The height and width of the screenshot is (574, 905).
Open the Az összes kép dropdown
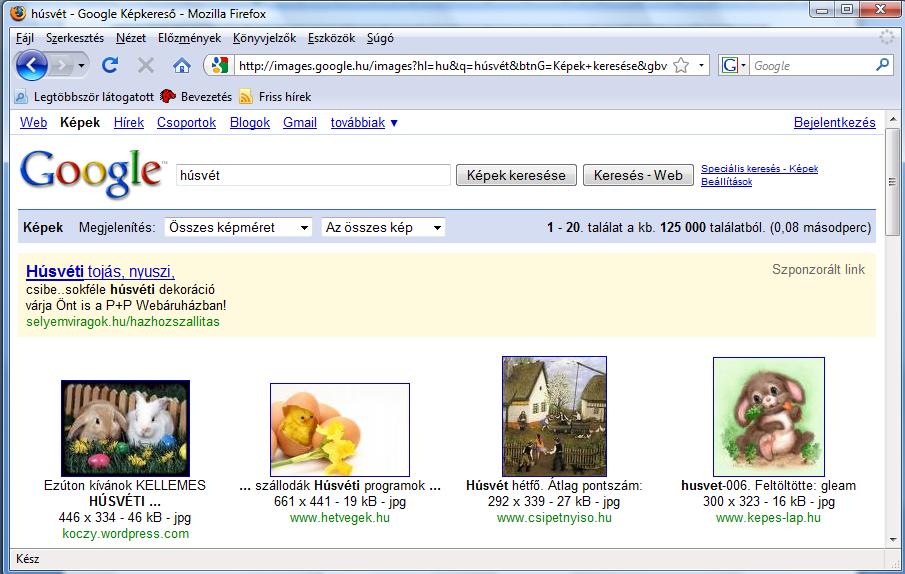pos(383,227)
